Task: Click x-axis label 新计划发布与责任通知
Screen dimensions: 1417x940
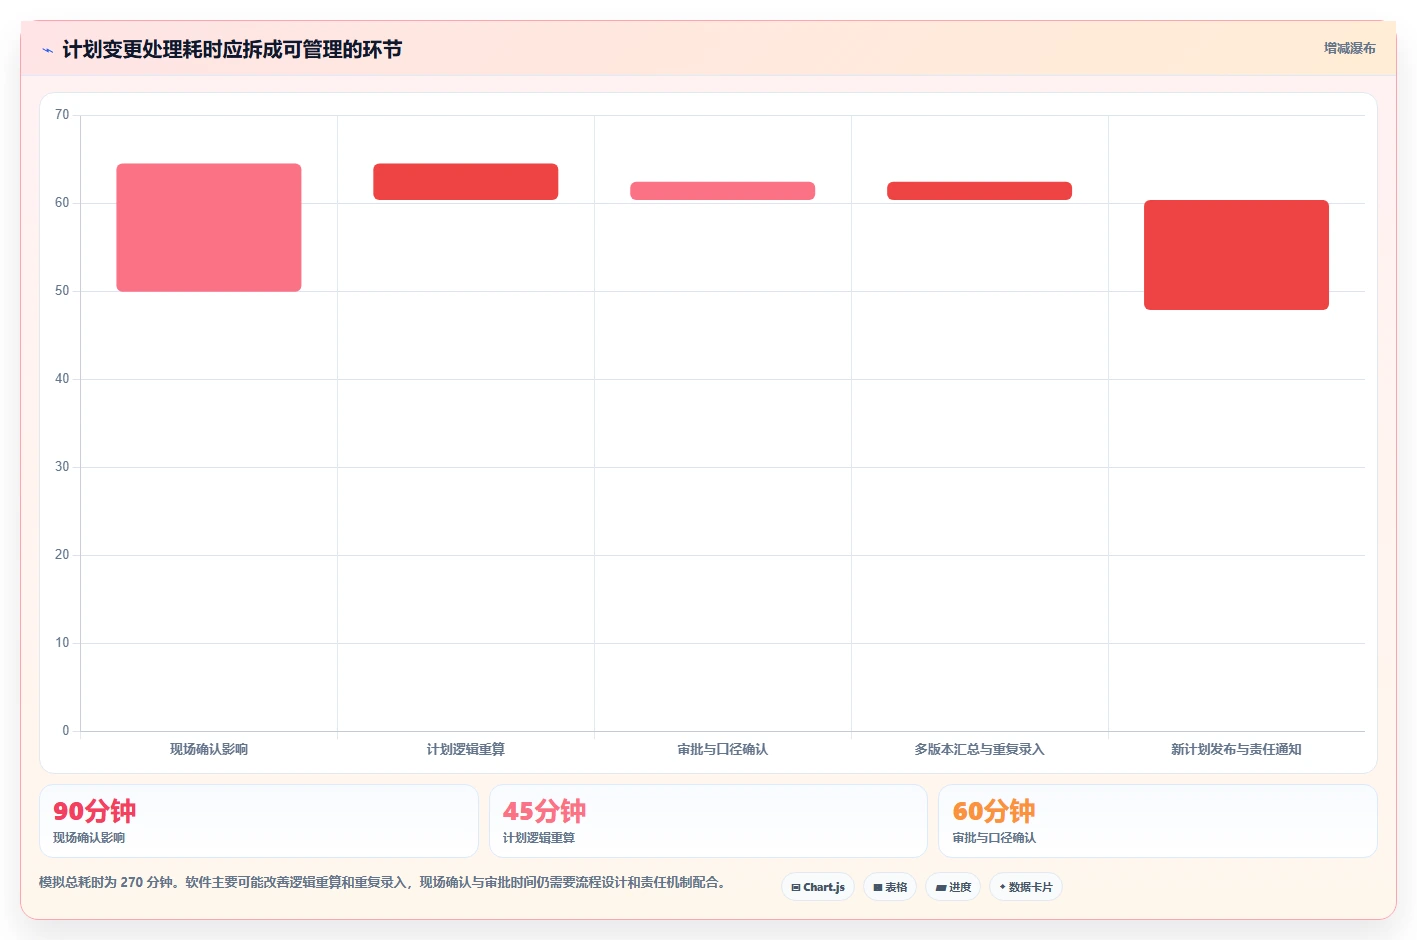Action: (x=1236, y=749)
